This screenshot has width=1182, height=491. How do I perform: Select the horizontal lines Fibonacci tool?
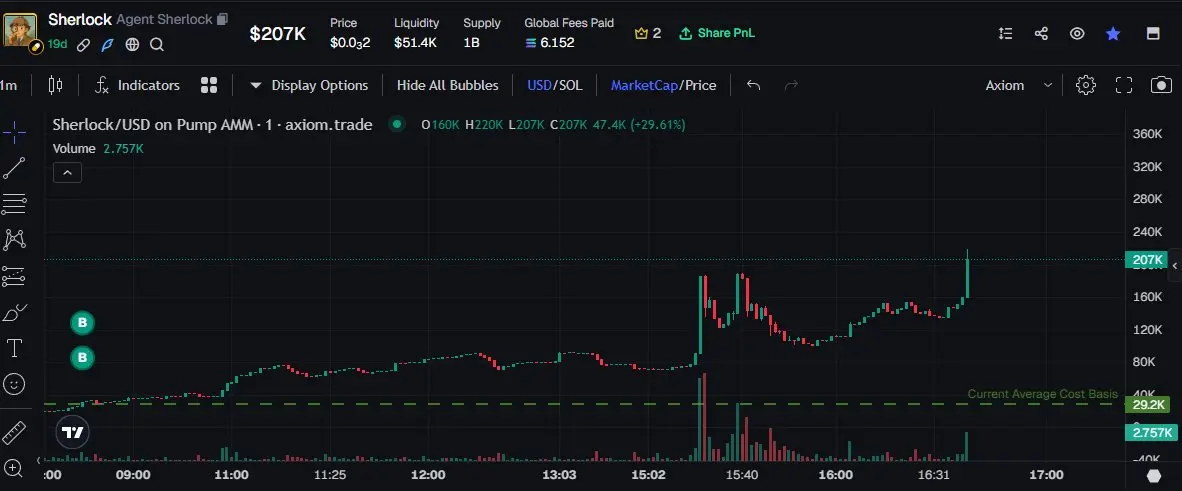[14, 204]
